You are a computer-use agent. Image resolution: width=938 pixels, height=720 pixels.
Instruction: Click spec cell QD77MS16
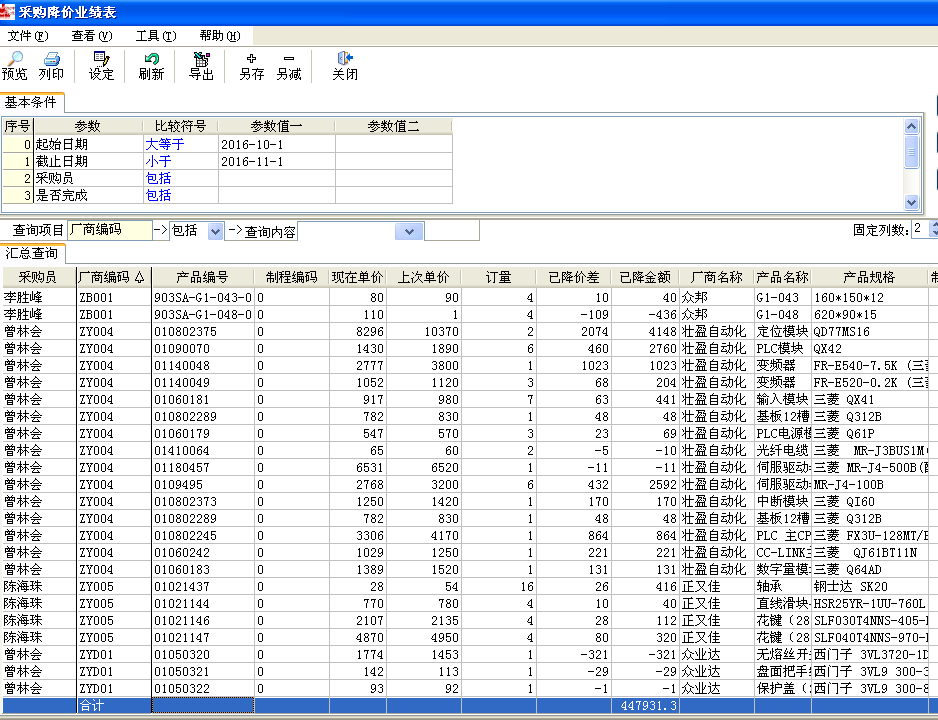click(x=869, y=331)
